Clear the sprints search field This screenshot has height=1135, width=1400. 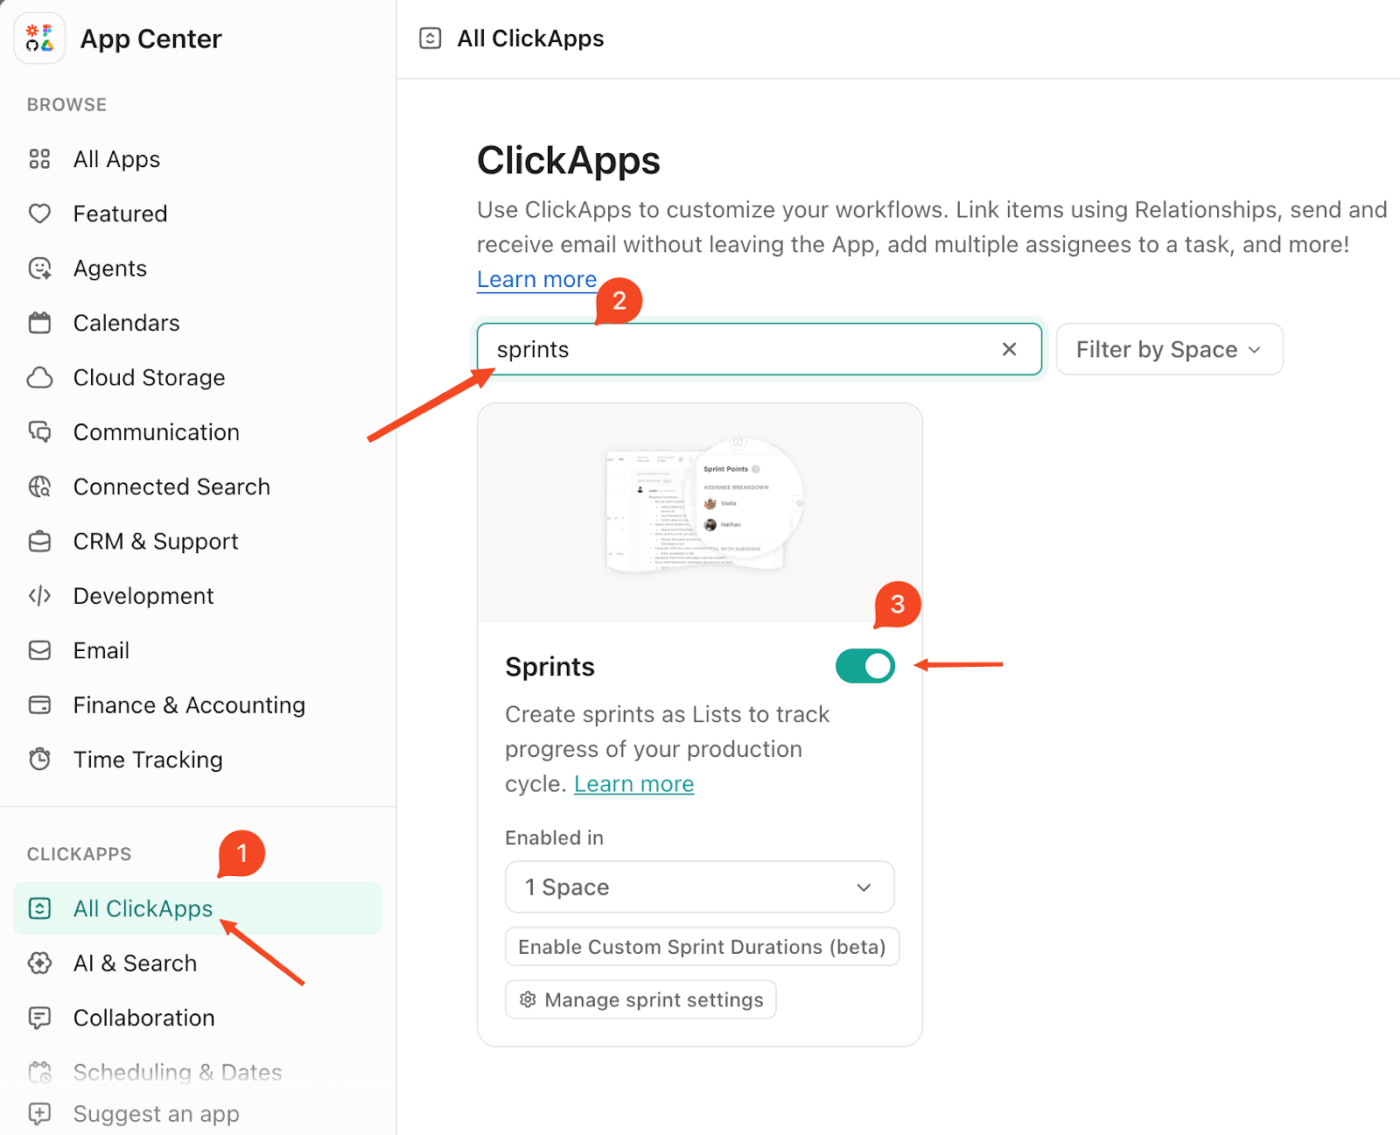coord(1009,349)
